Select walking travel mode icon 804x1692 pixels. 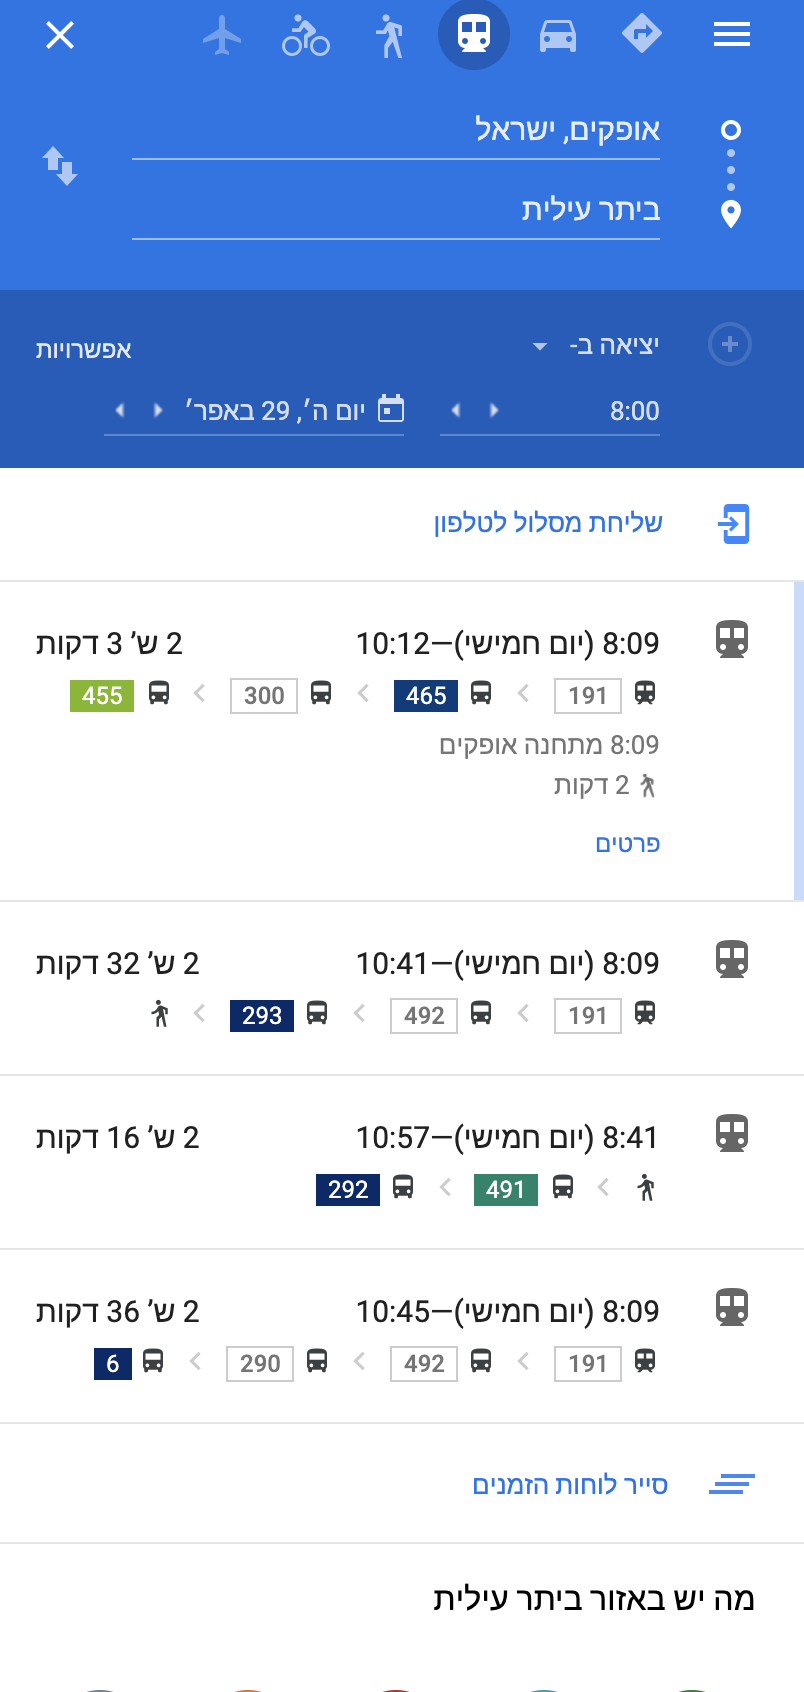(390, 36)
